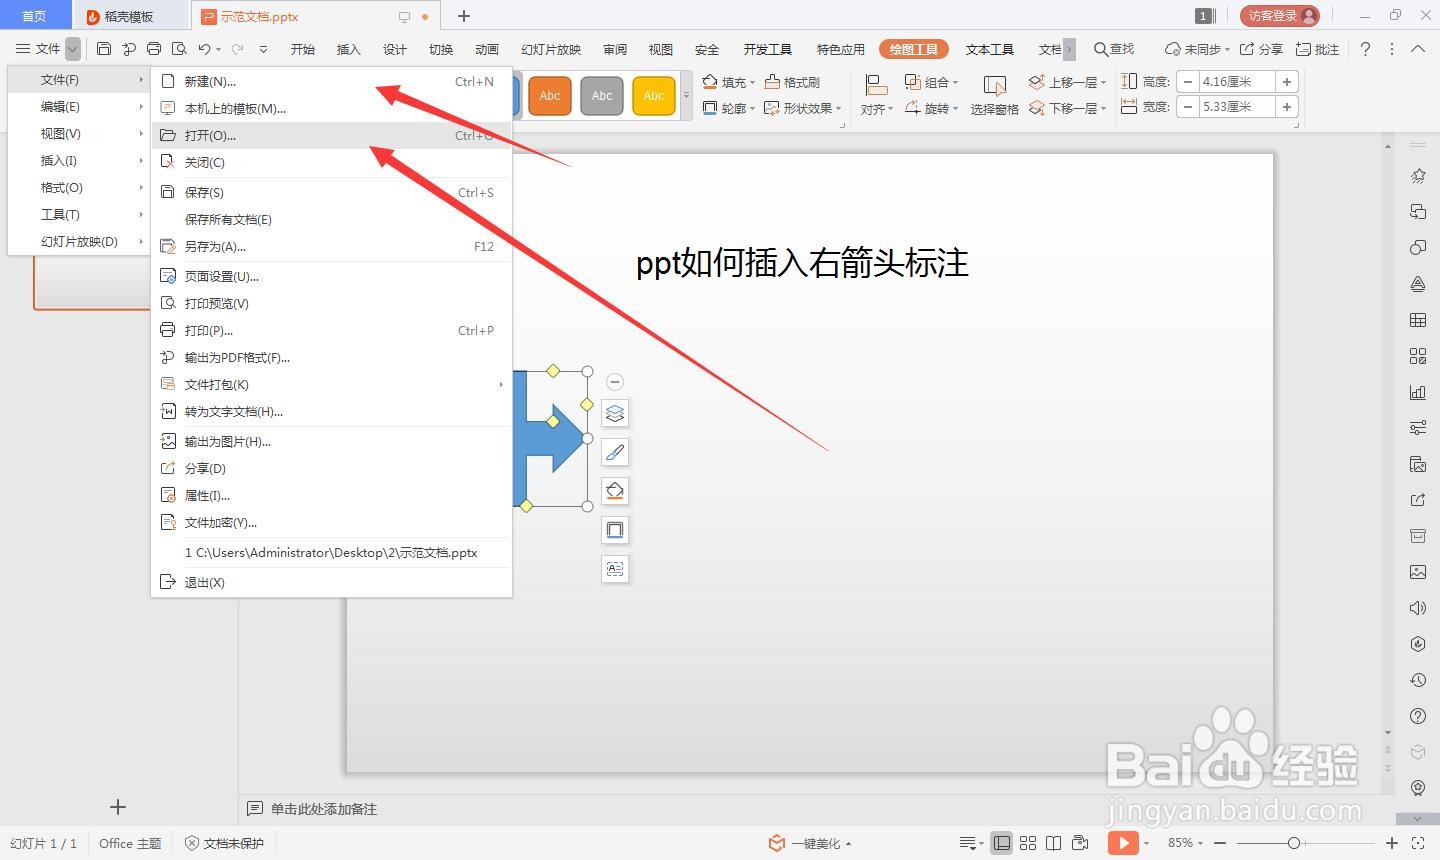The width and height of the screenshot is (1440, 860).
Task: Click the 访客登录 login button
Action: pos(1279,15)
